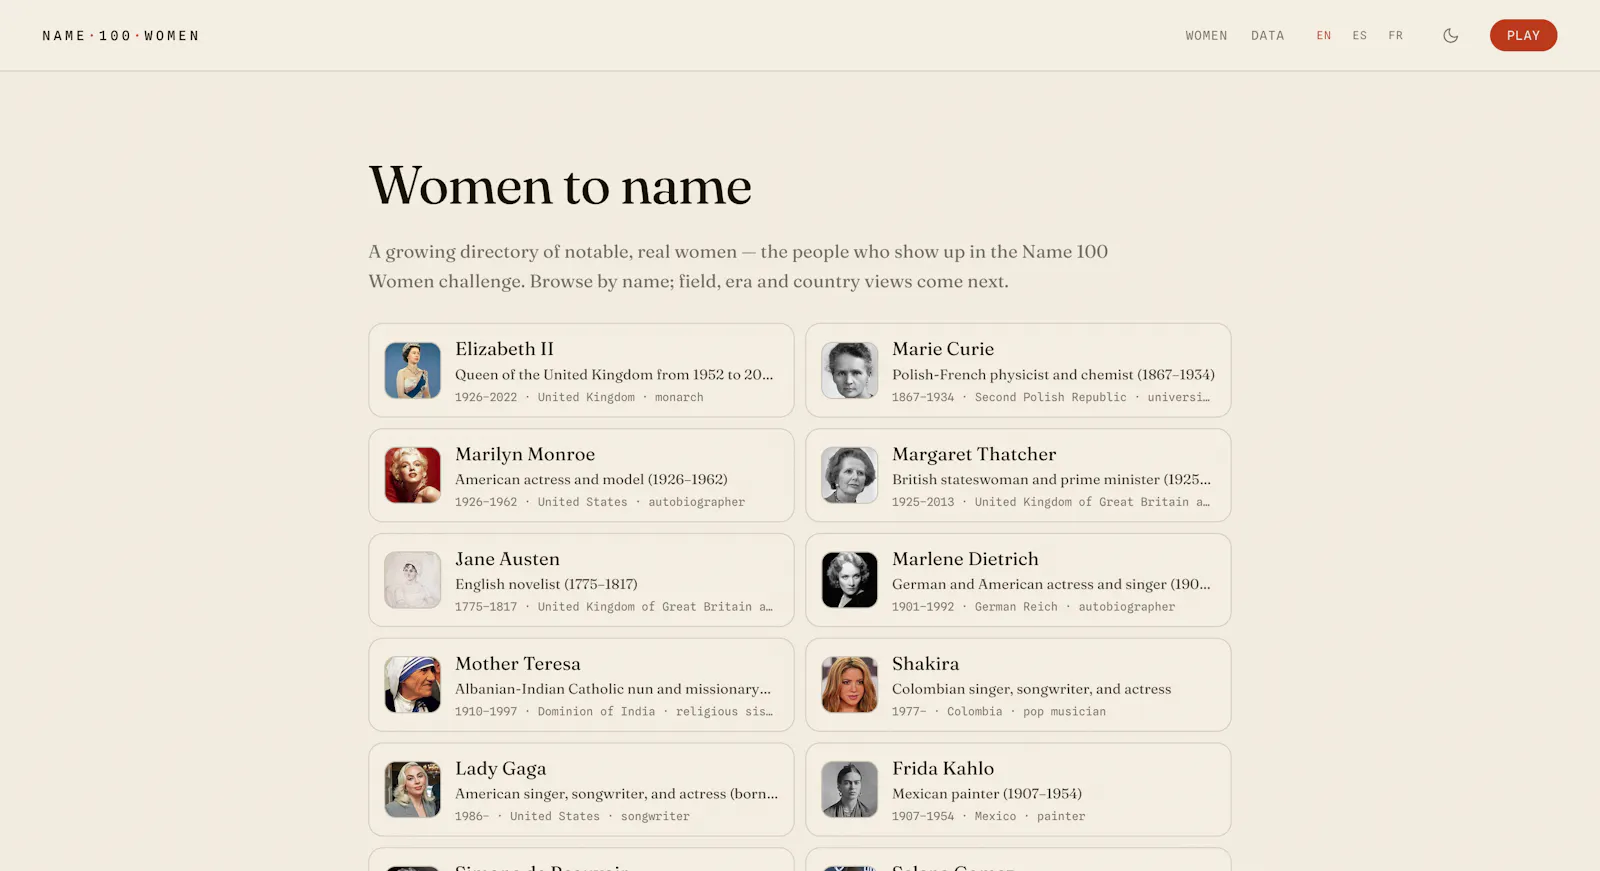1600x871 pixels.
Task: Open Lady Gaga portrait thumbnail
Action: pos(412,789)
